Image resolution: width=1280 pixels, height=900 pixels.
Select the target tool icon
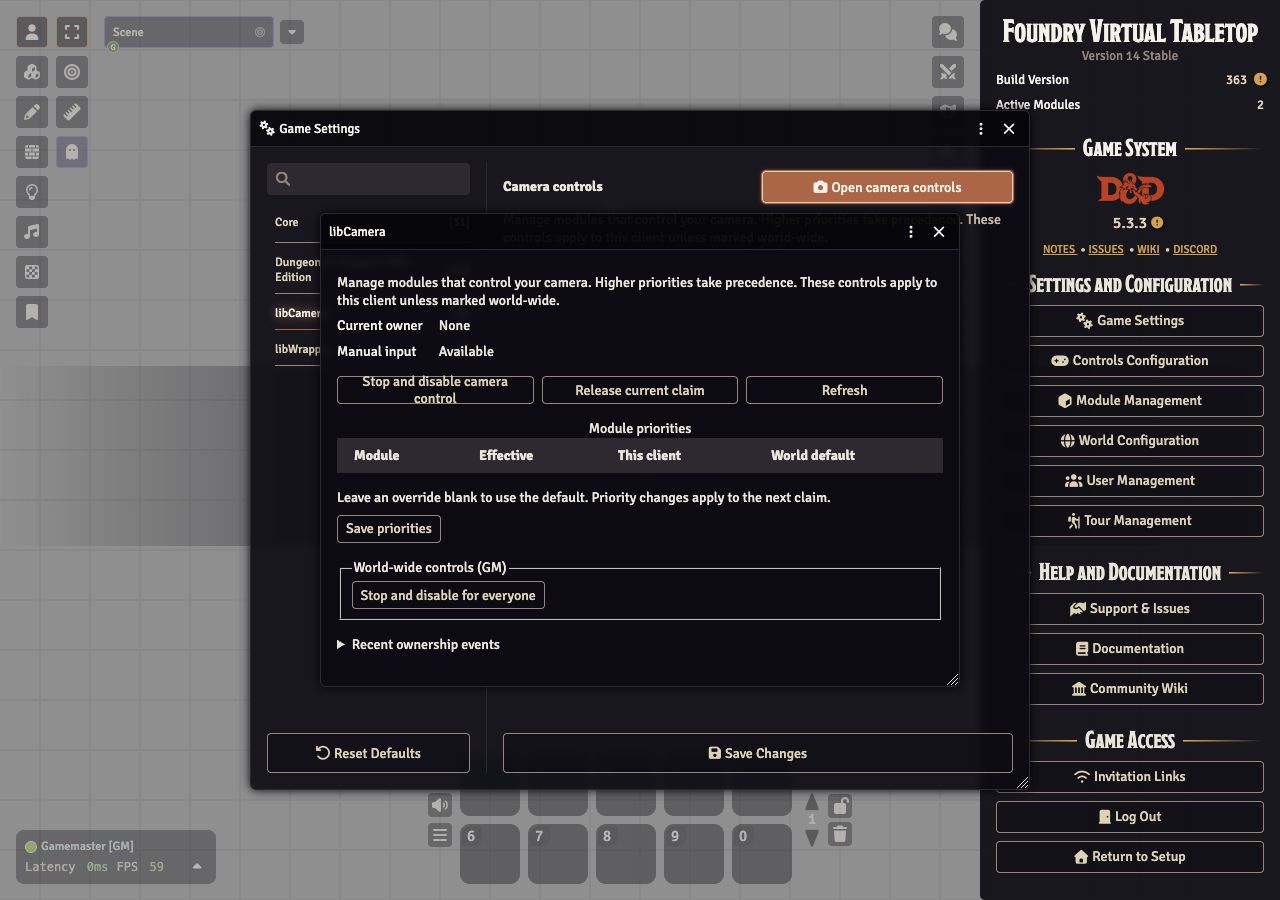click(72, 72)
